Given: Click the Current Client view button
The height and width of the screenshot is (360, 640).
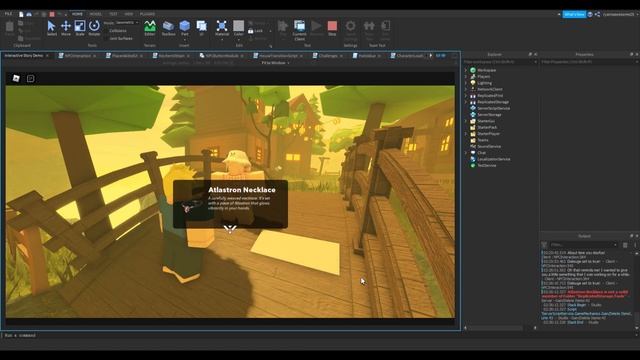Looking at the screenshot, I should (299, 30).
